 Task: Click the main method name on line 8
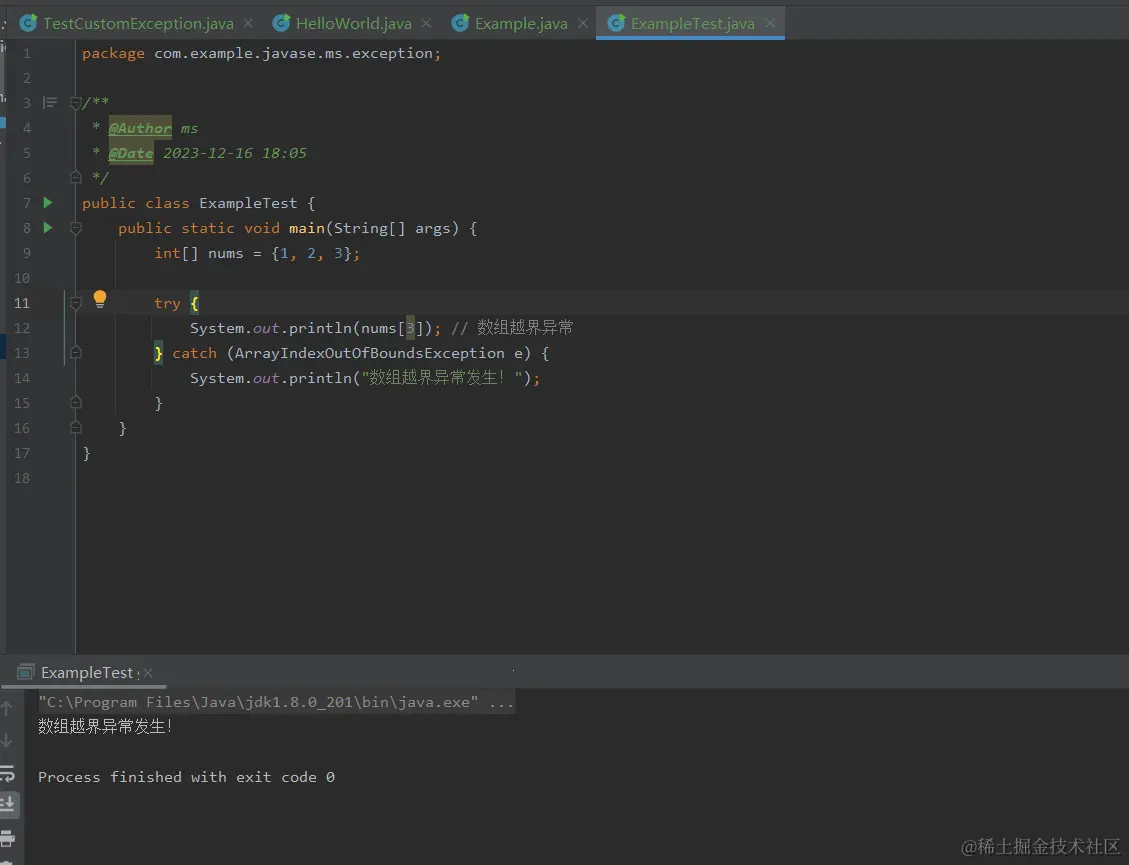tap(307, 228)
